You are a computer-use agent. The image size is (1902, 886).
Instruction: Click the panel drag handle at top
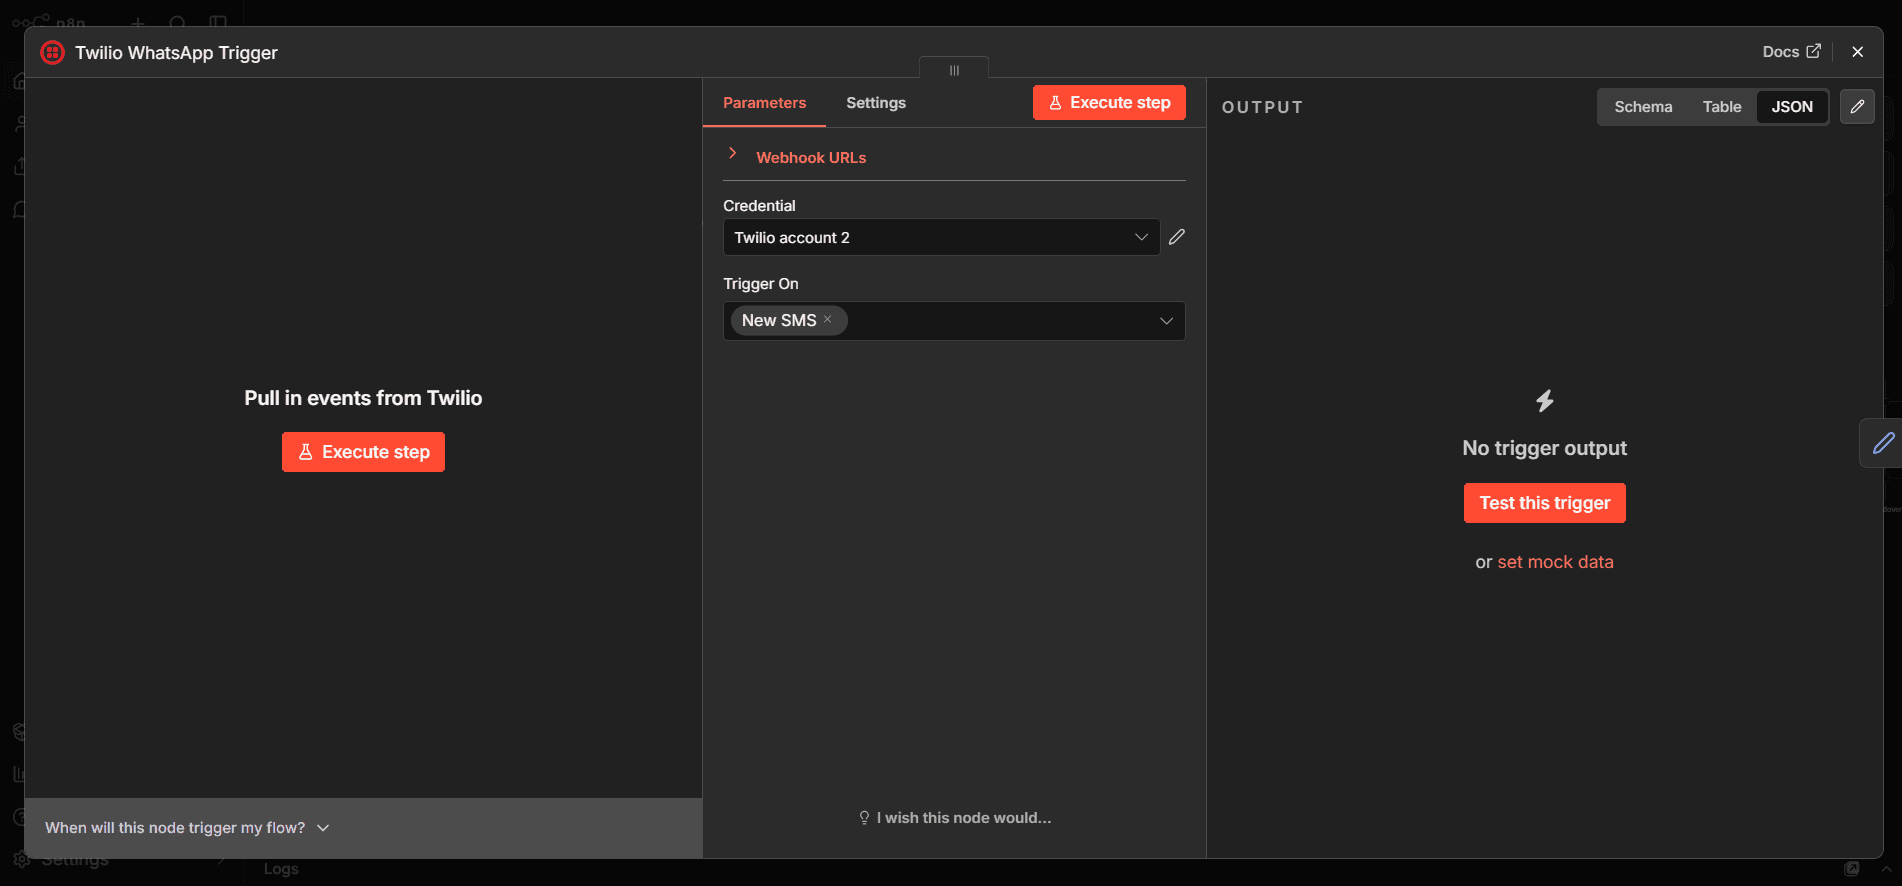954,69
